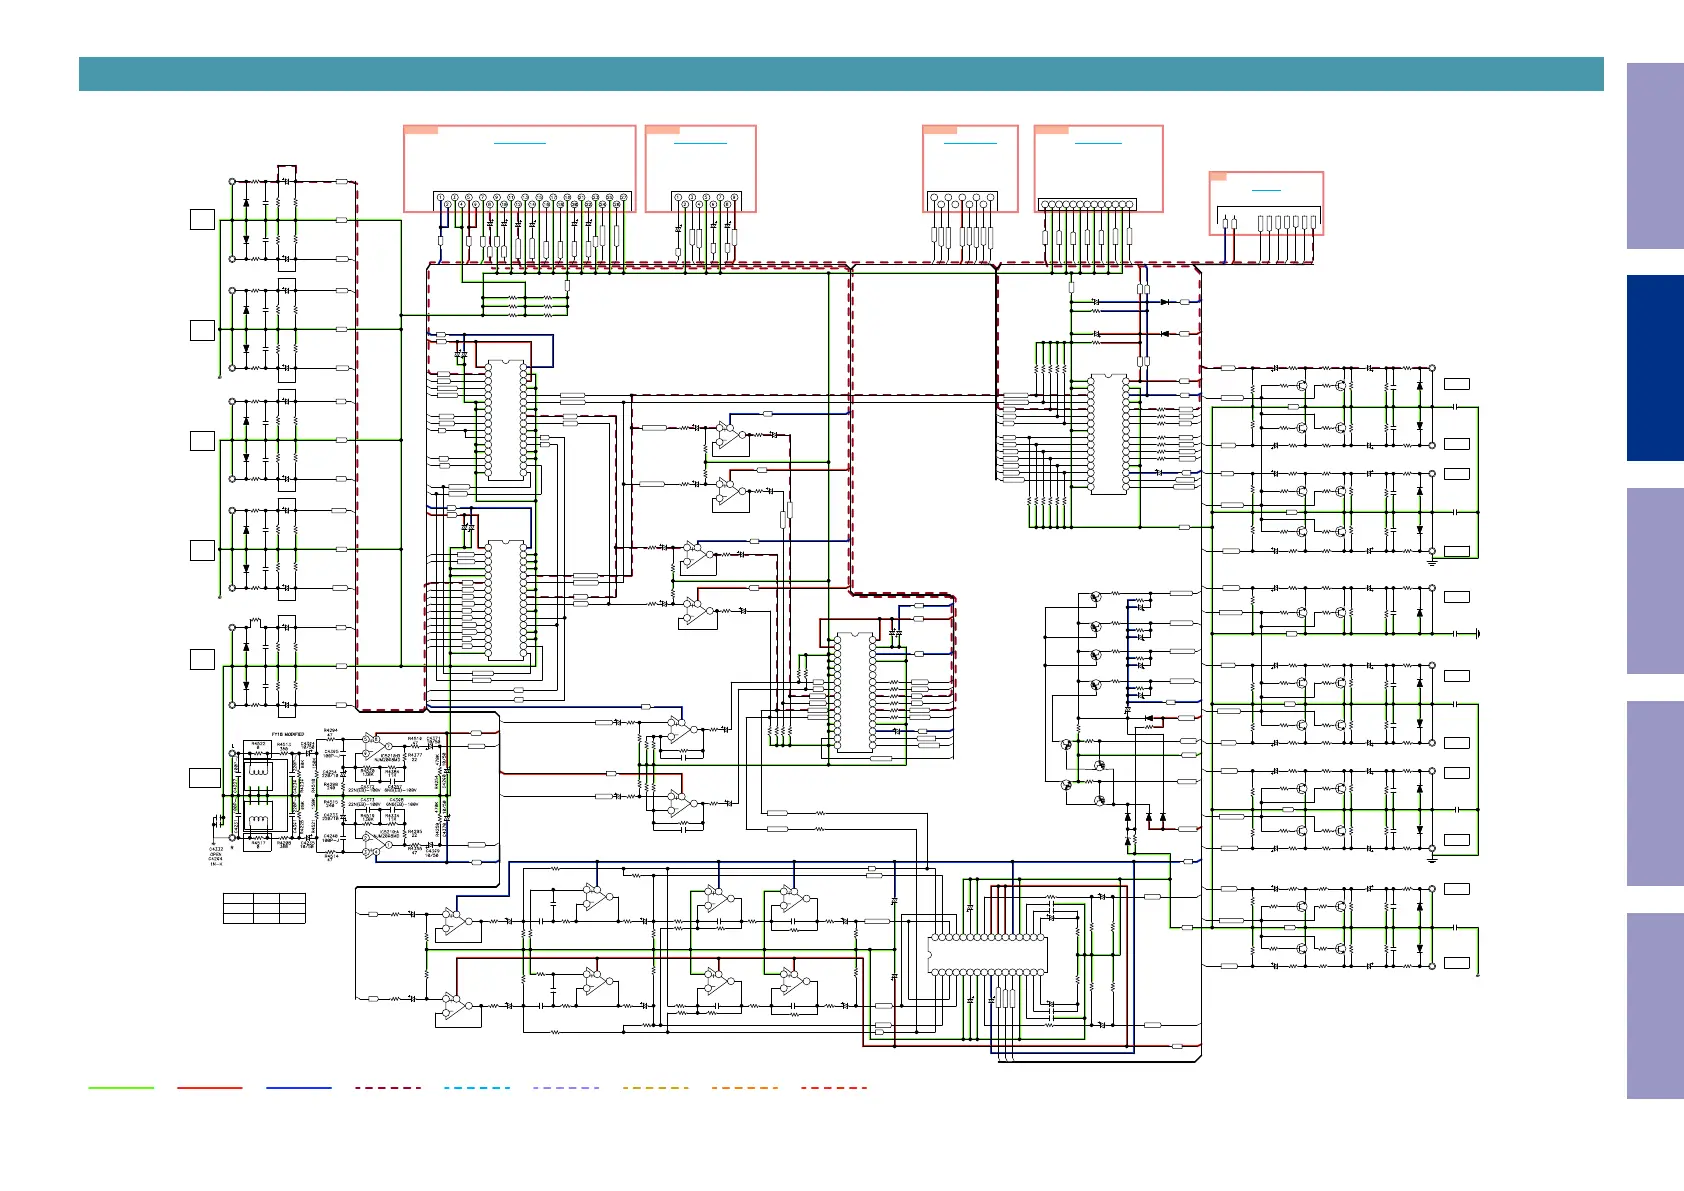Image resolution: width=1684 pixels, height=1191 pixels.
Task: Click the "C4232 OPEN" note text
Action: [215, 851]
